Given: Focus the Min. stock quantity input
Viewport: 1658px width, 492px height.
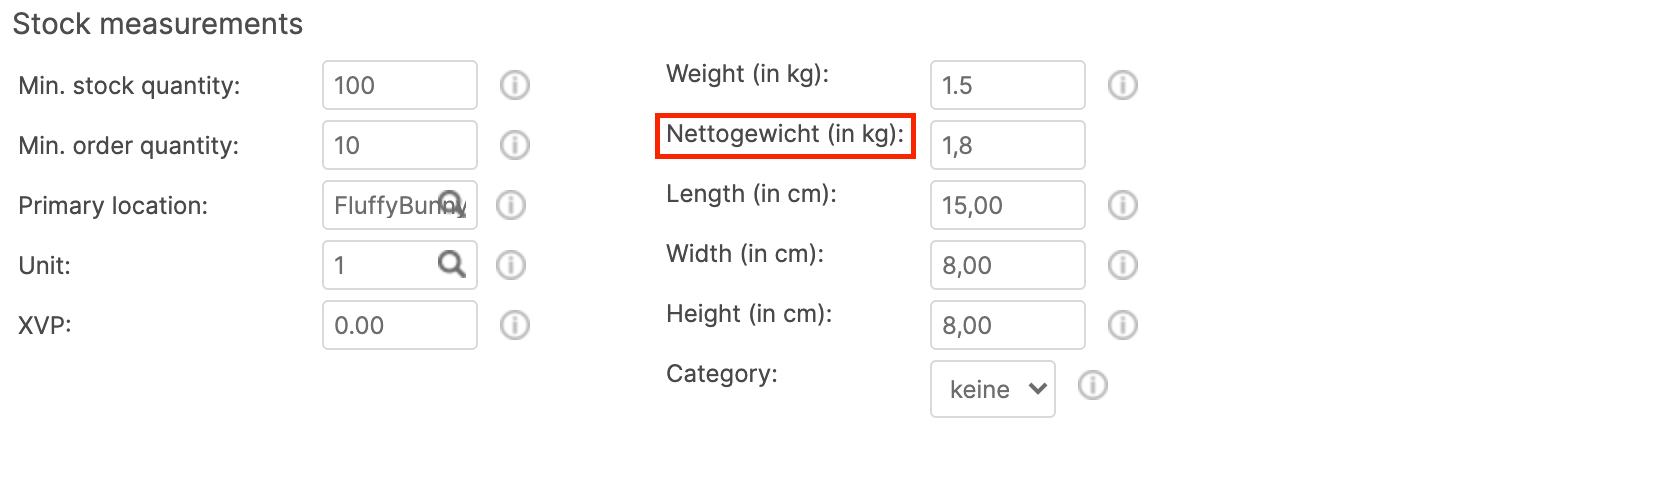Looking at the screenshot, I should click(x=400, y=85).
